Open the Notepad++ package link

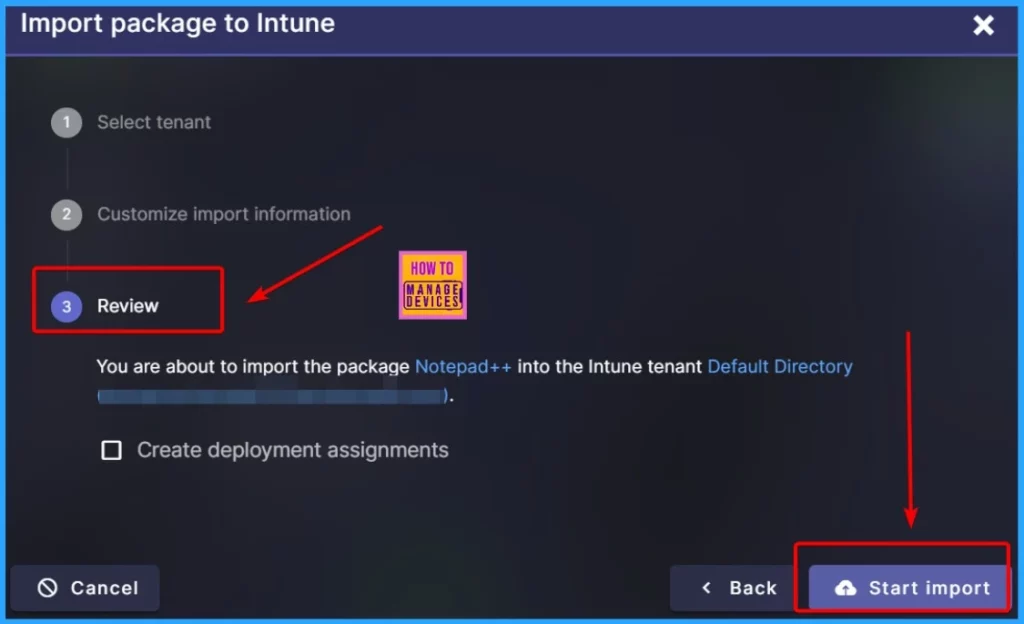[463, 367]
